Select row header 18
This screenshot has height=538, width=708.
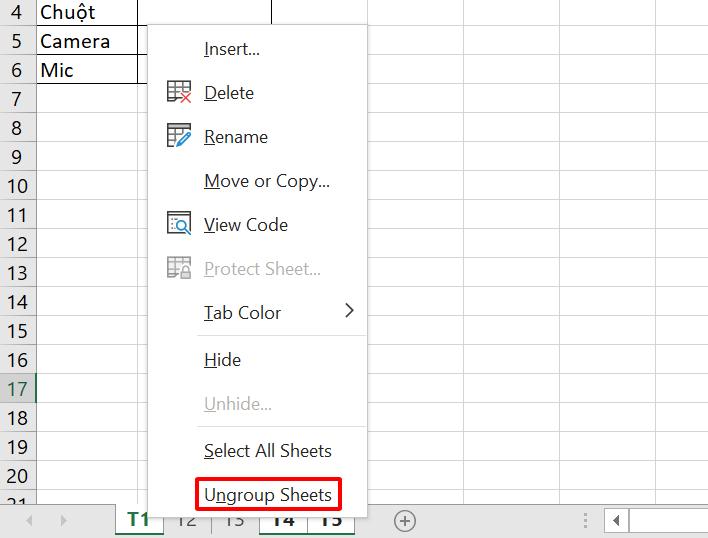coord(18,417)
